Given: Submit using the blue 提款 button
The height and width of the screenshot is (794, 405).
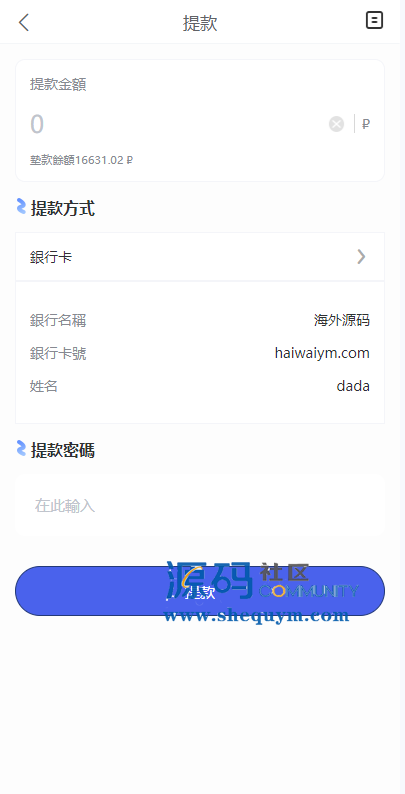Looking at the screenshot, I should [200, 591].
